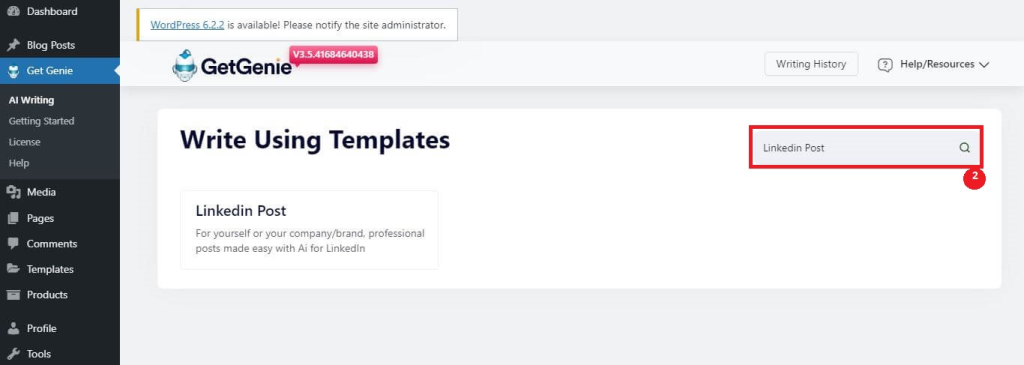Click the search magnifier icon
1024x365 pixels.
click(x=965, y=148)
